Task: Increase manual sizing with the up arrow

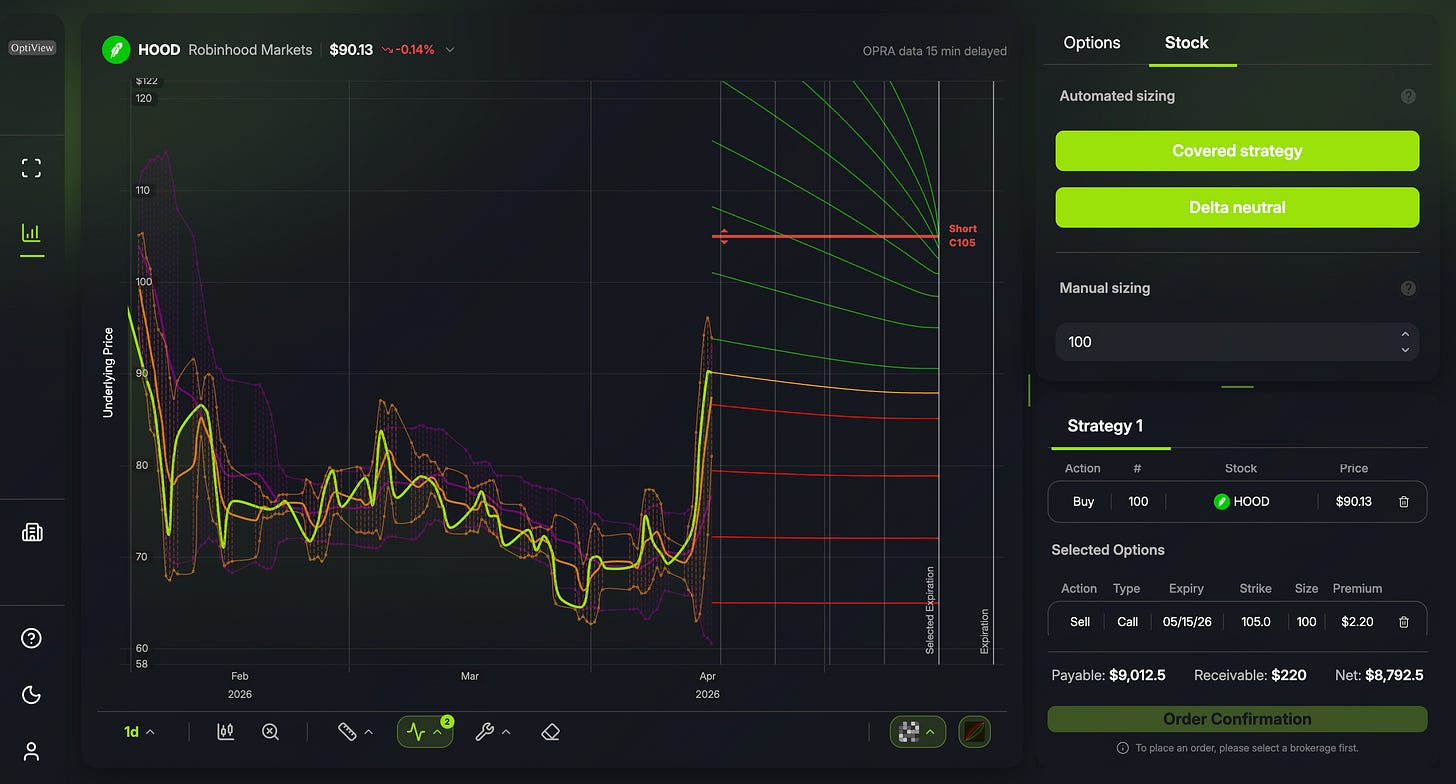Action: (x=1405, y=335)
